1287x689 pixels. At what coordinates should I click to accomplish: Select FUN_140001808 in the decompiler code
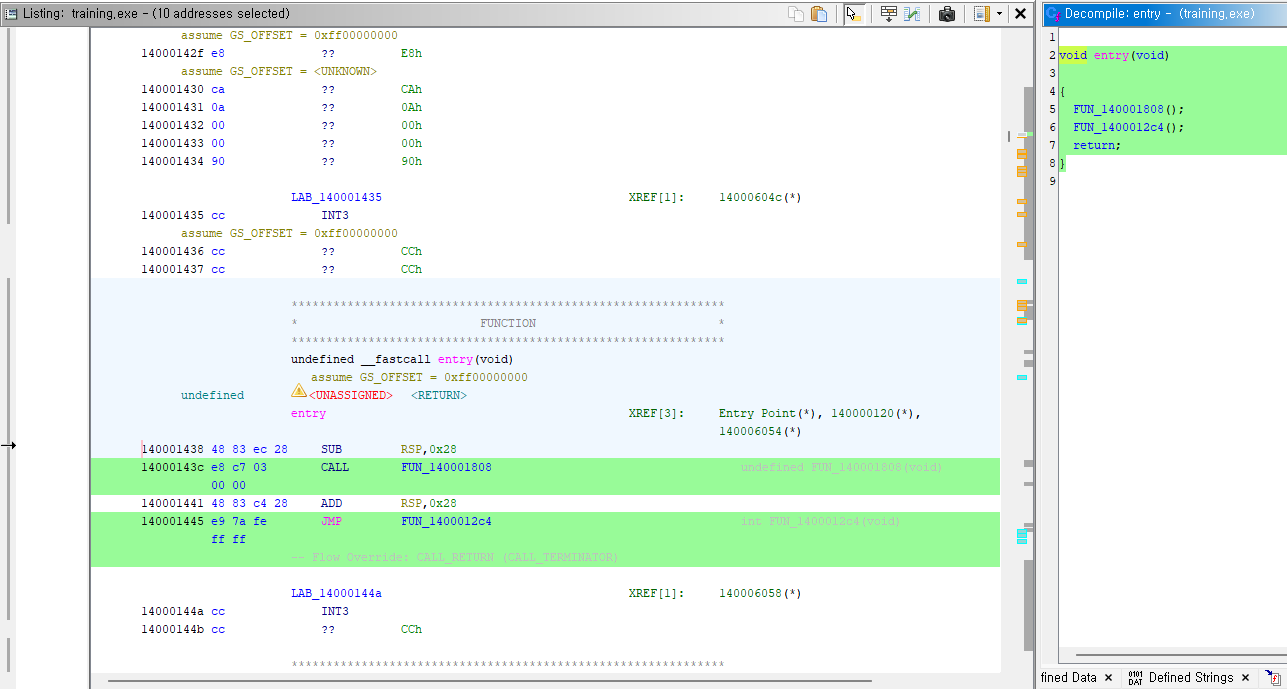[1114, 109]
